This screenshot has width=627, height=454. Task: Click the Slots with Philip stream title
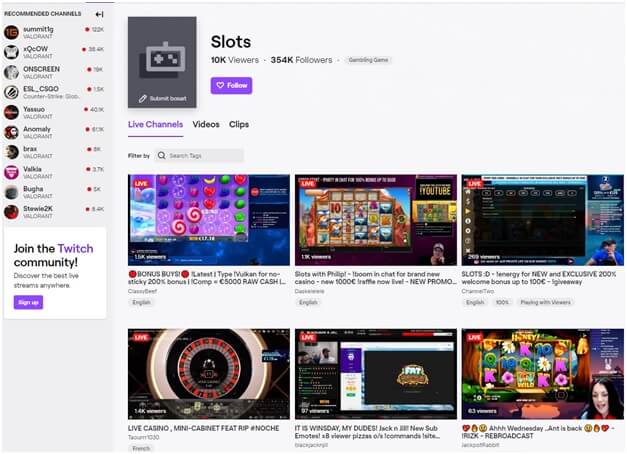coord(375,278)
